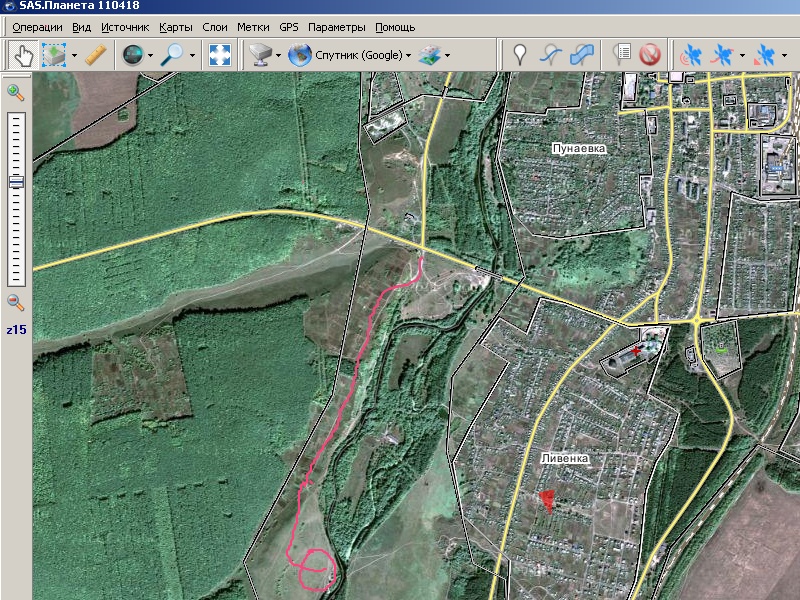The height and width of the screenshot is (600, 800).
Task: Click the zoom level slider handle
Action: pyautogui.click(x=16, y=182)
